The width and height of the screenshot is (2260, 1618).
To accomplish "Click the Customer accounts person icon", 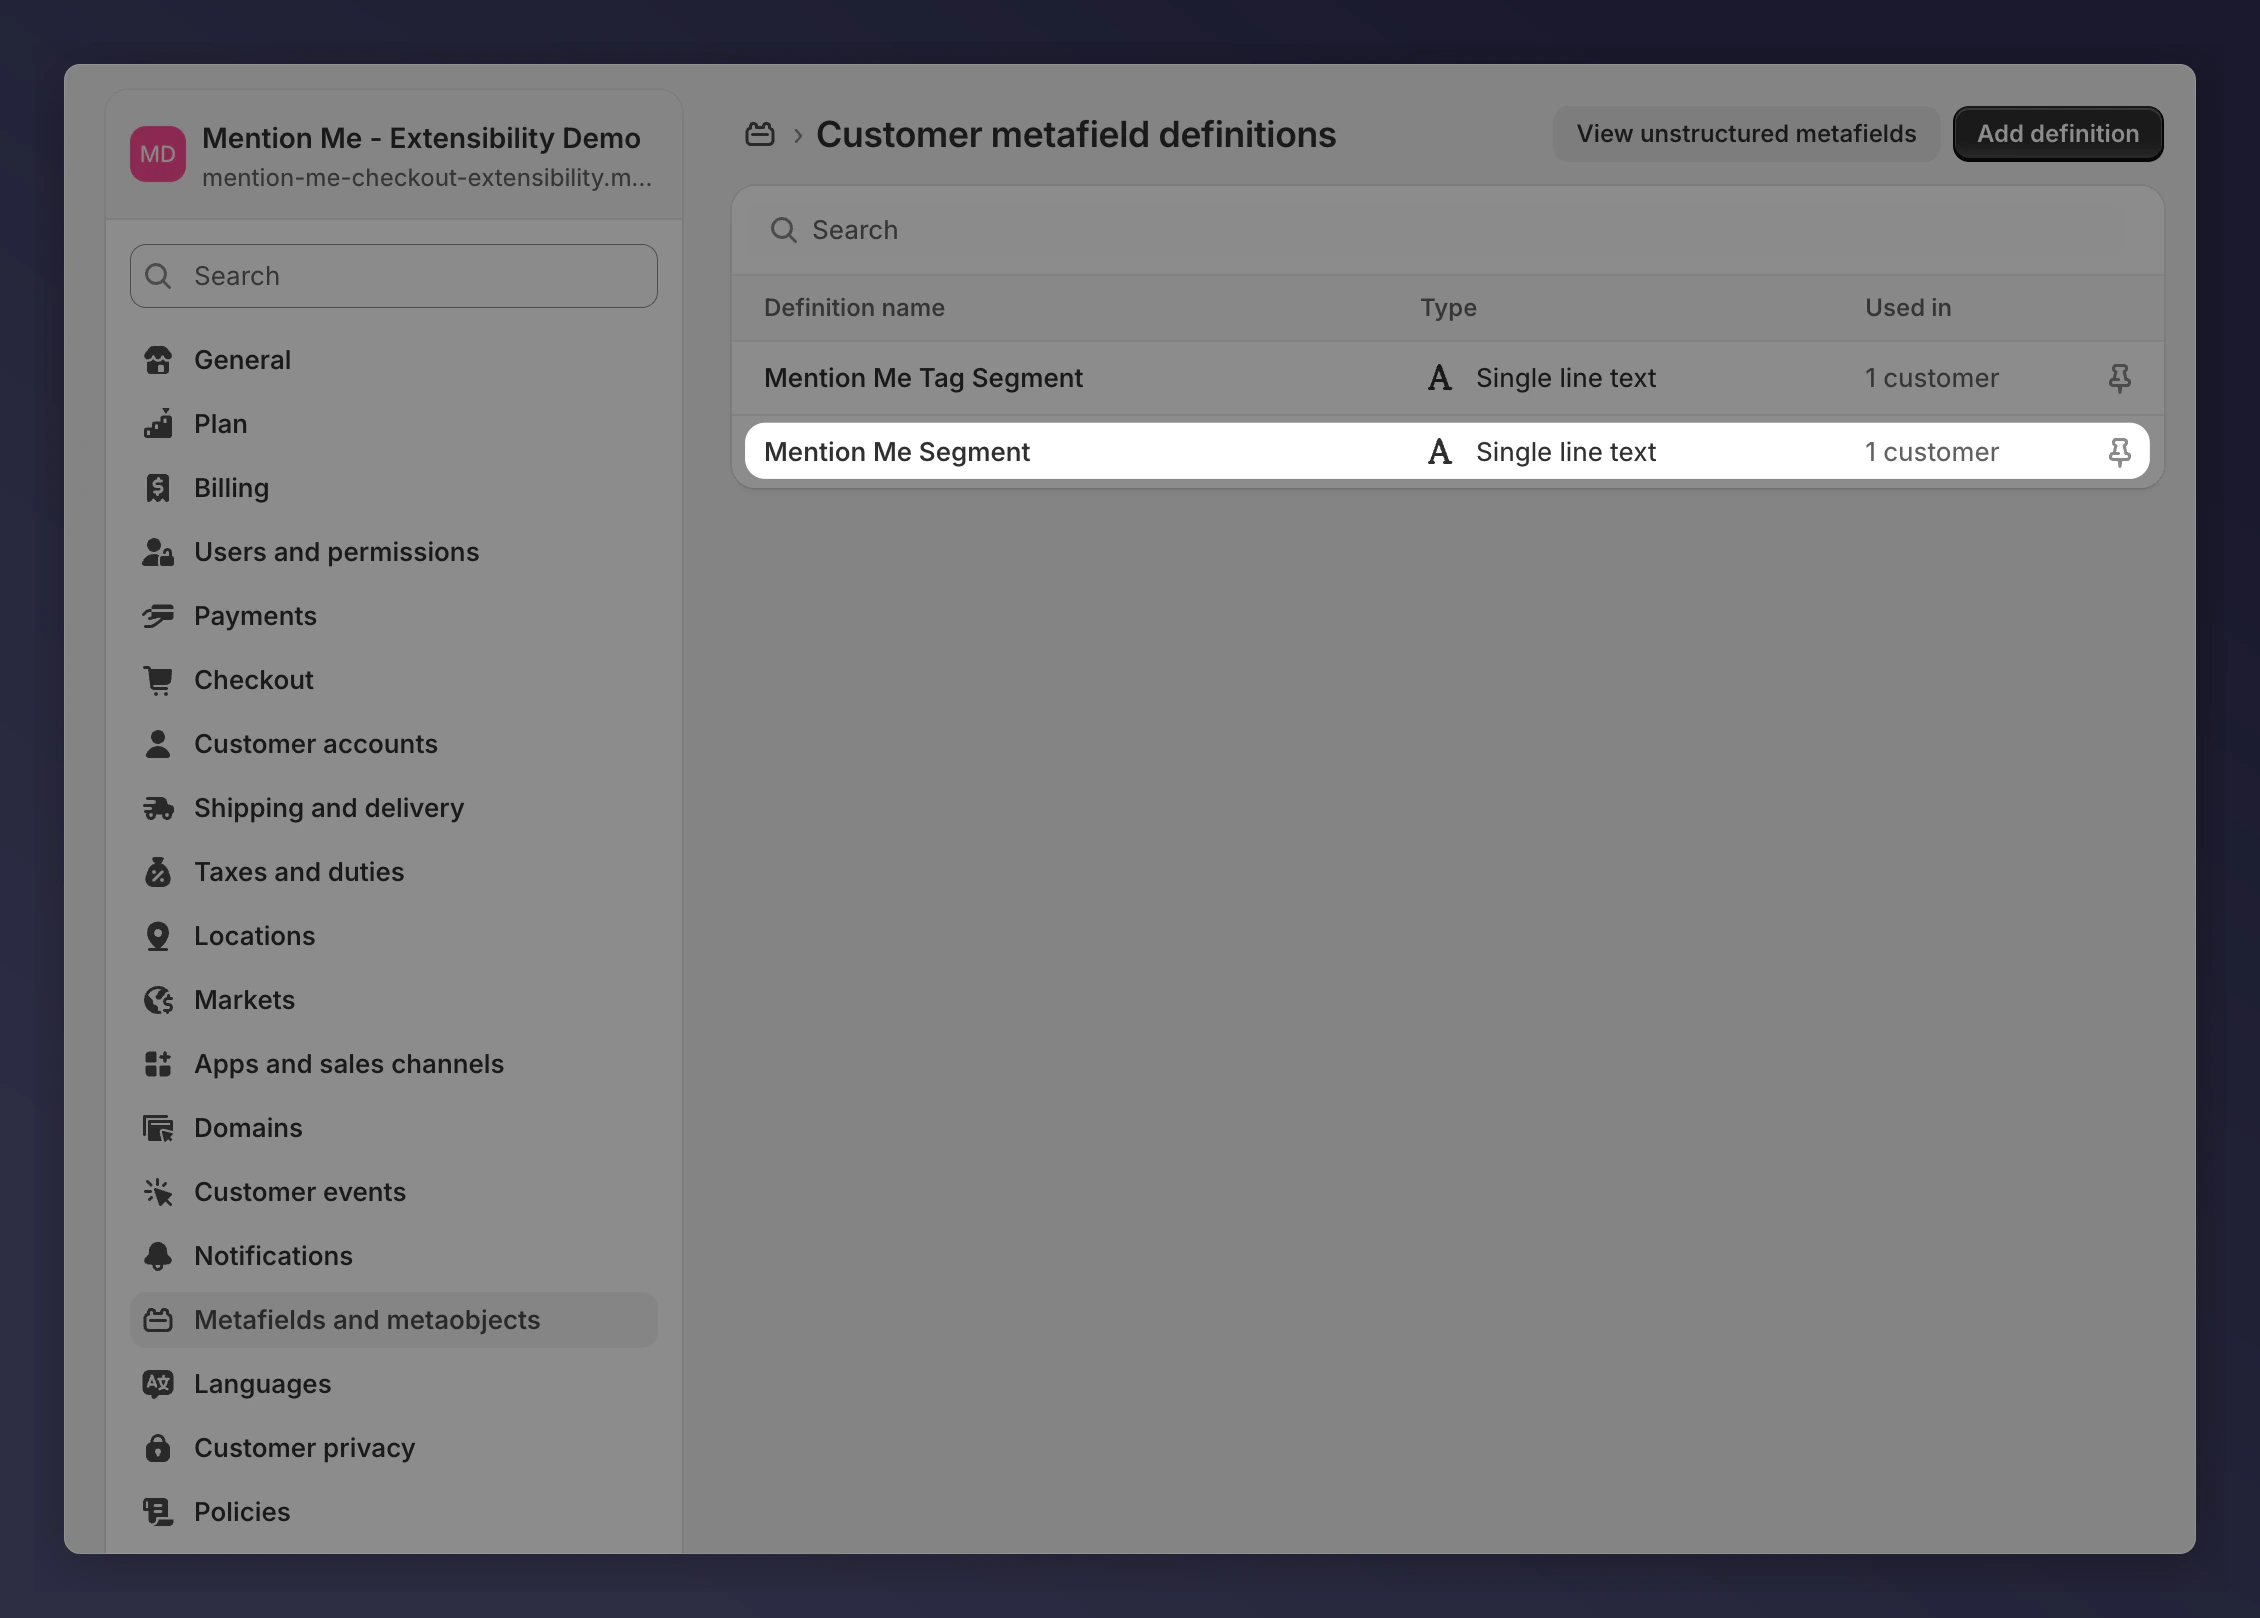I will coord(158,744).
